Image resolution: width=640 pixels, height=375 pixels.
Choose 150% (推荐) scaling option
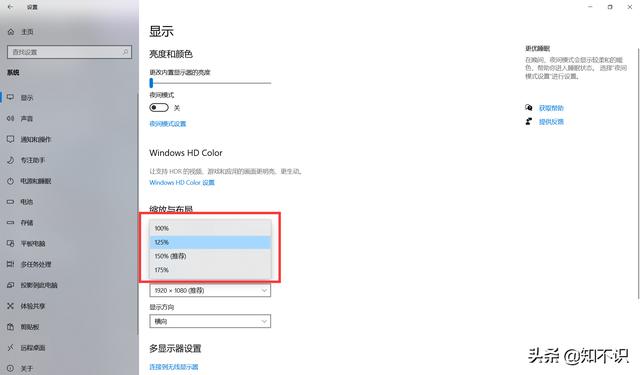[x=210, y=256]
